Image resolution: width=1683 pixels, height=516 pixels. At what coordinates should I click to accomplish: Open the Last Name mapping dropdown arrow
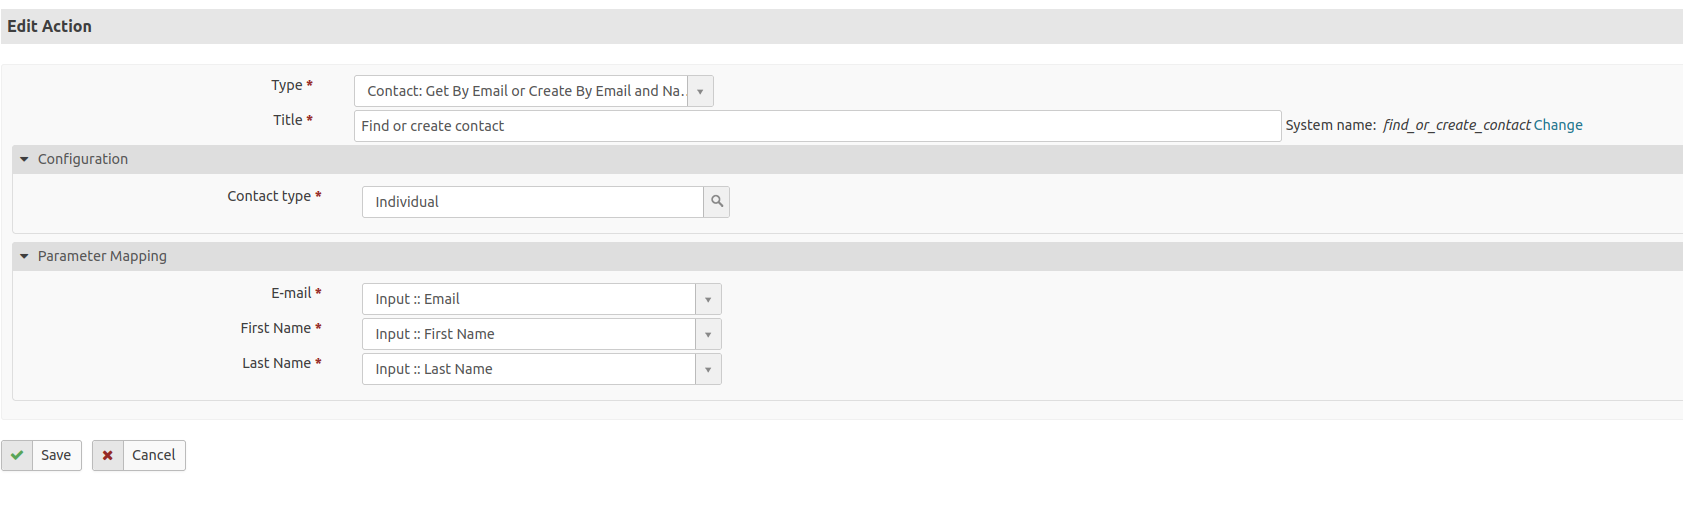708,369
